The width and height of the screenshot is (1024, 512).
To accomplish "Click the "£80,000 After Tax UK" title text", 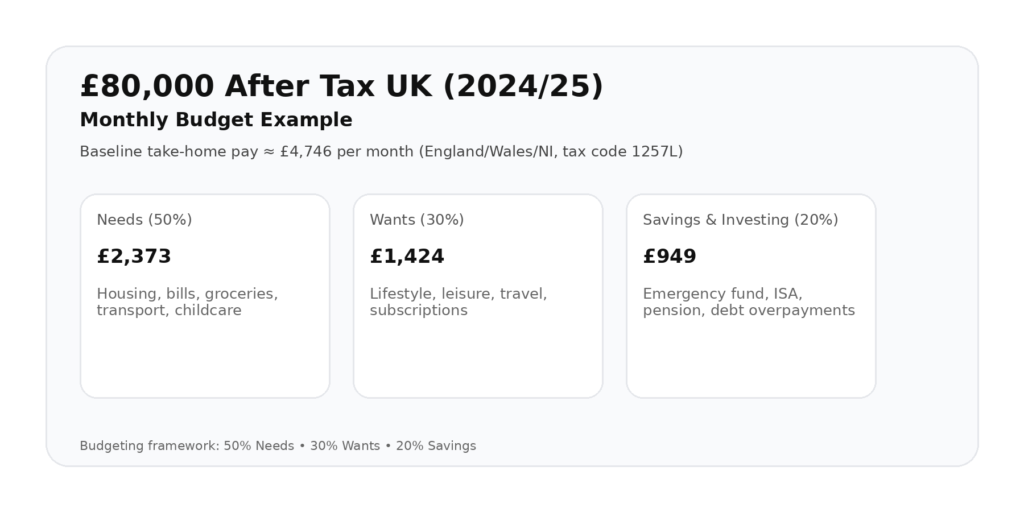I will 256,86.
